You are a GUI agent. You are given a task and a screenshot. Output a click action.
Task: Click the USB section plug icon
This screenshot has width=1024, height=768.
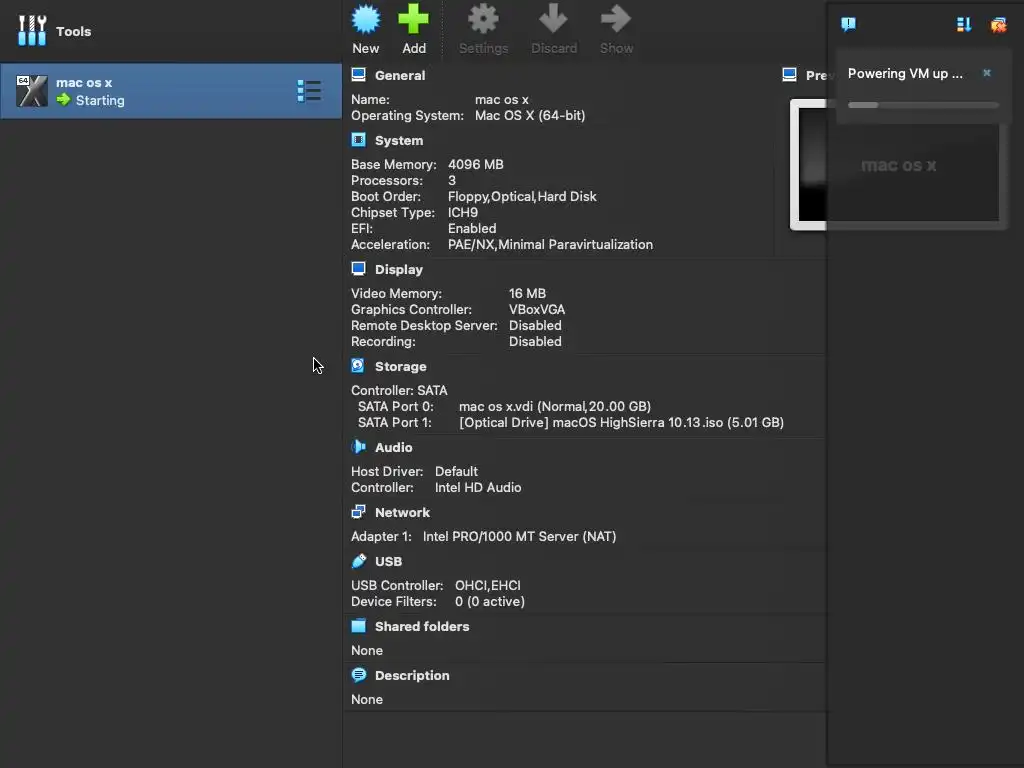(359, 560)
